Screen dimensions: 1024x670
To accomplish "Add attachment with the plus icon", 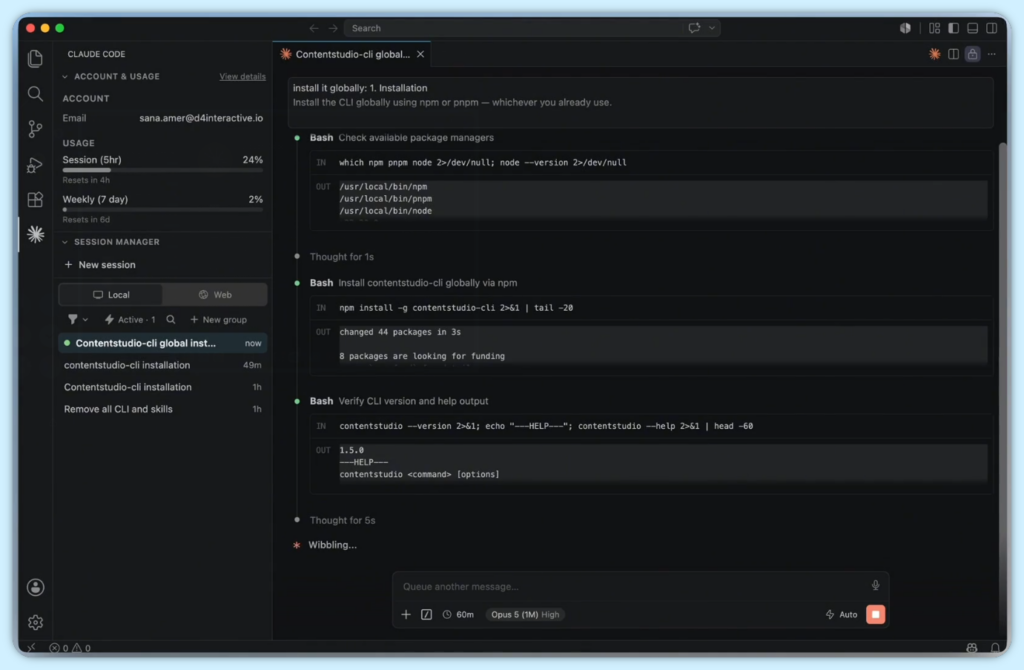I will coord(406,614).
